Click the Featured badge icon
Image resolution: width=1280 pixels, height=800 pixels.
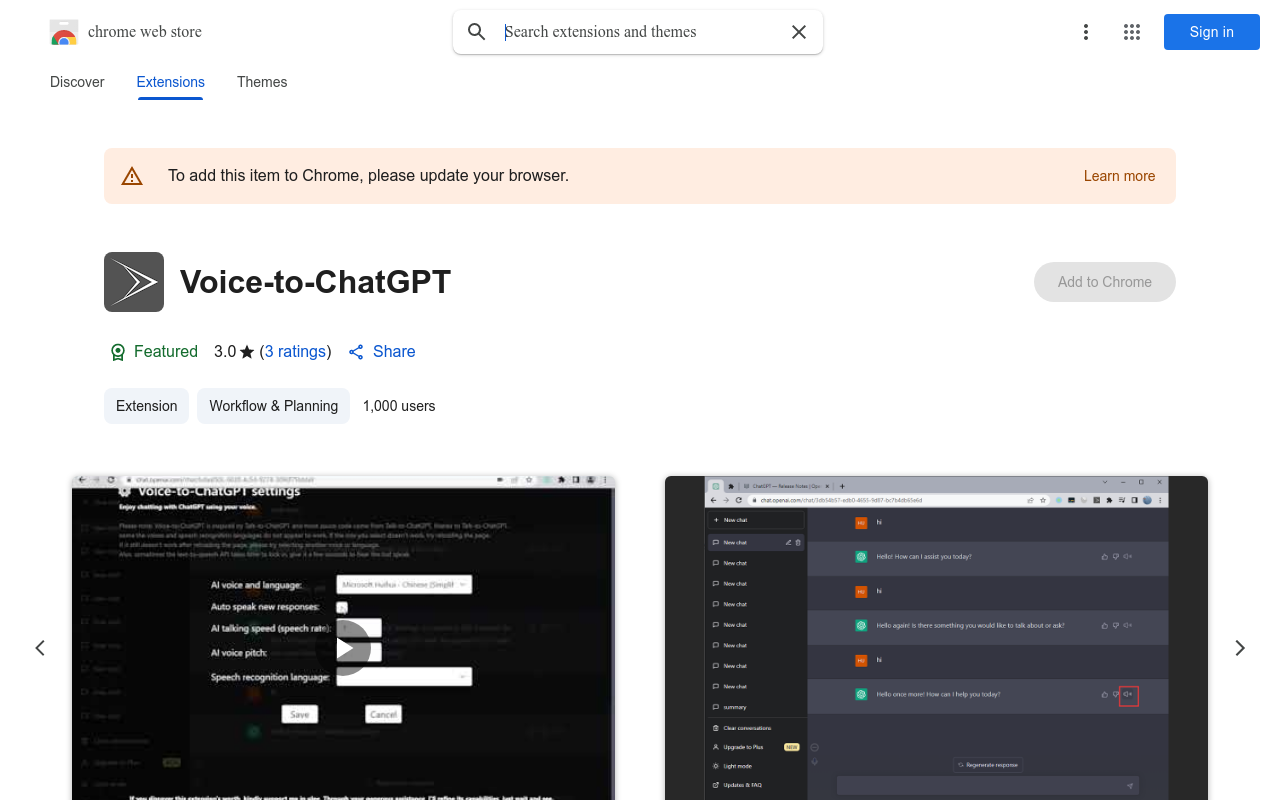pos(118,352)
